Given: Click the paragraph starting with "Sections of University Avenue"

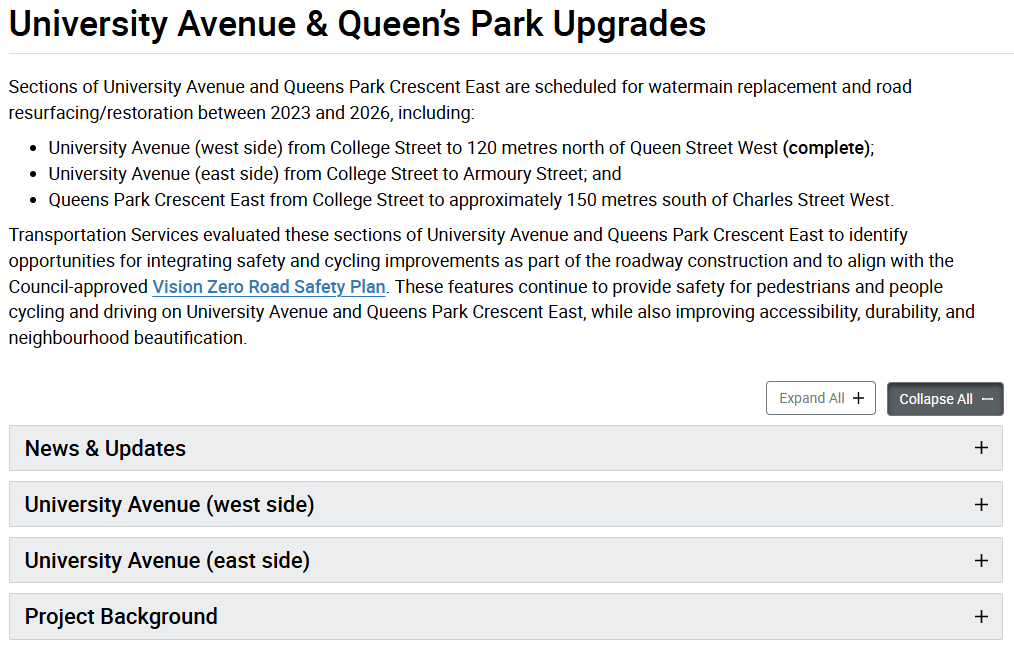Looking at the screenshot, I should [460, 99].
